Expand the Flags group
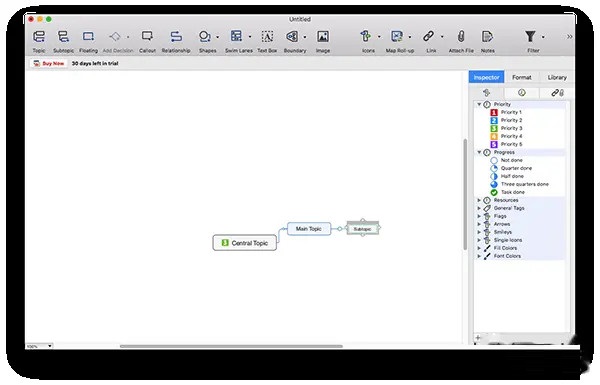This screenshot has height=385, width=600. pyautogui.click(x=479, y=216)
